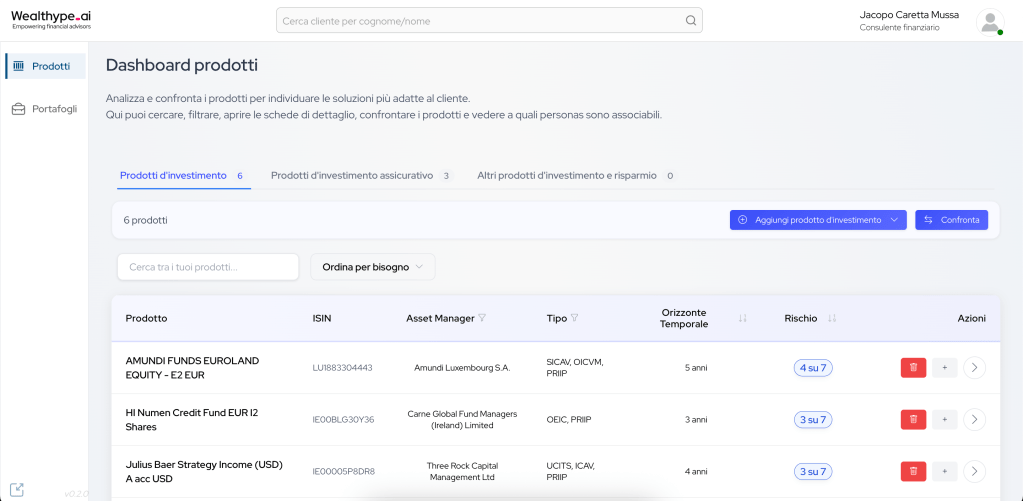
Task: Focus the Cerca tra i tuoi prodotti field
Action: [208, 267]
